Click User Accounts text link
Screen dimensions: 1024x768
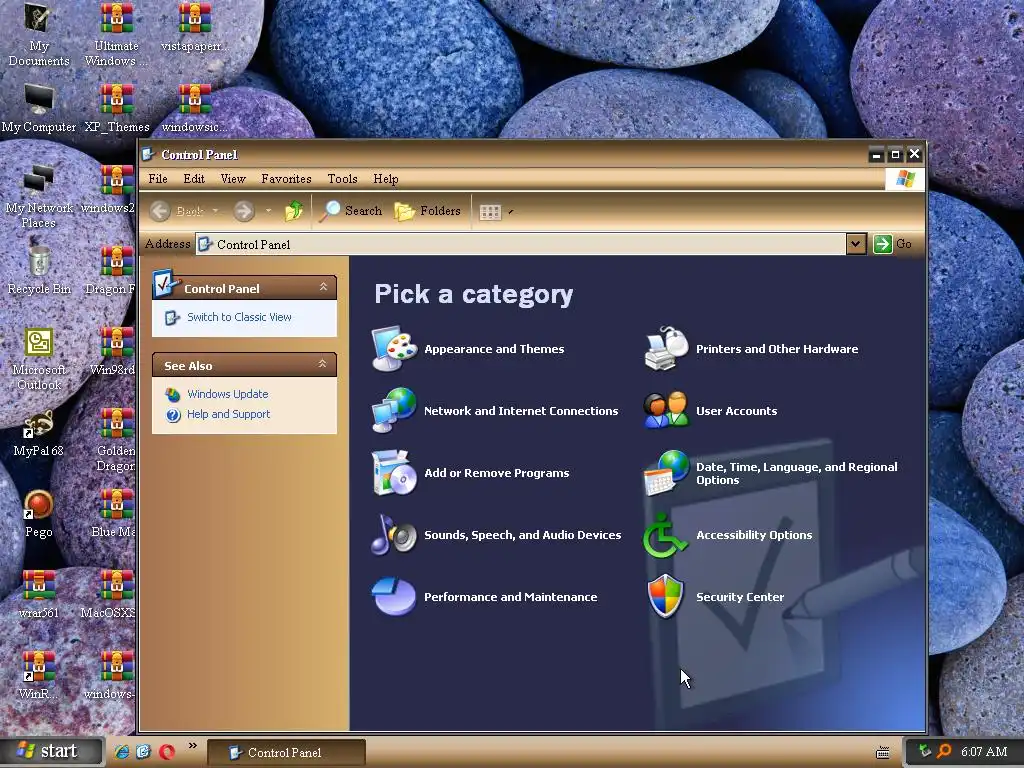click(736, 411)
